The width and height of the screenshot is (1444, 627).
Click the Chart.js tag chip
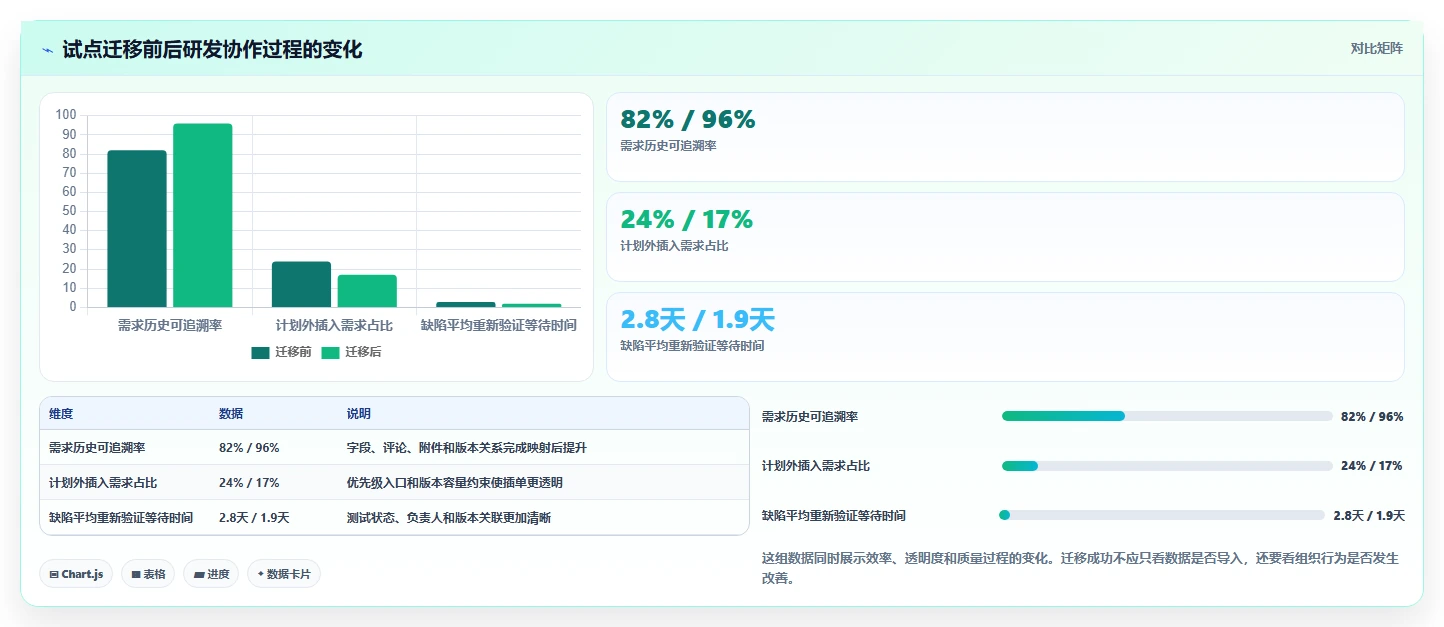point(76,574)
